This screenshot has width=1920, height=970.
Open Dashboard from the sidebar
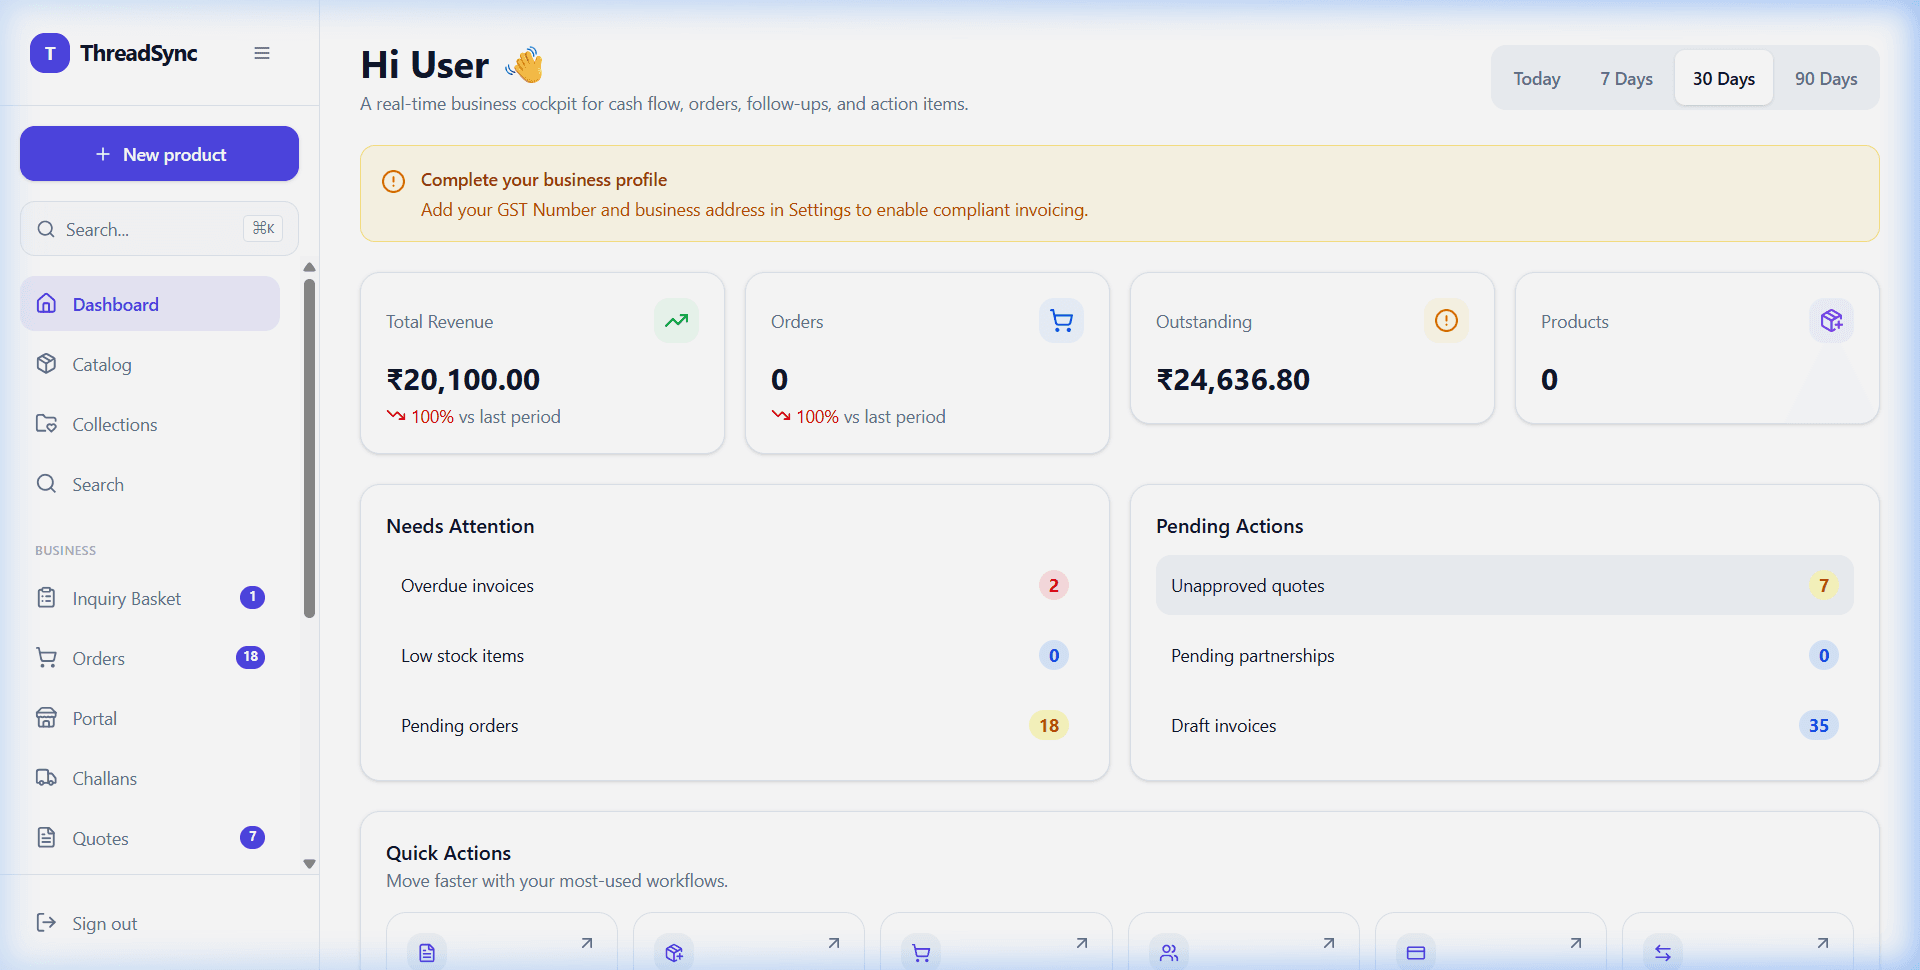coord(150,304)
